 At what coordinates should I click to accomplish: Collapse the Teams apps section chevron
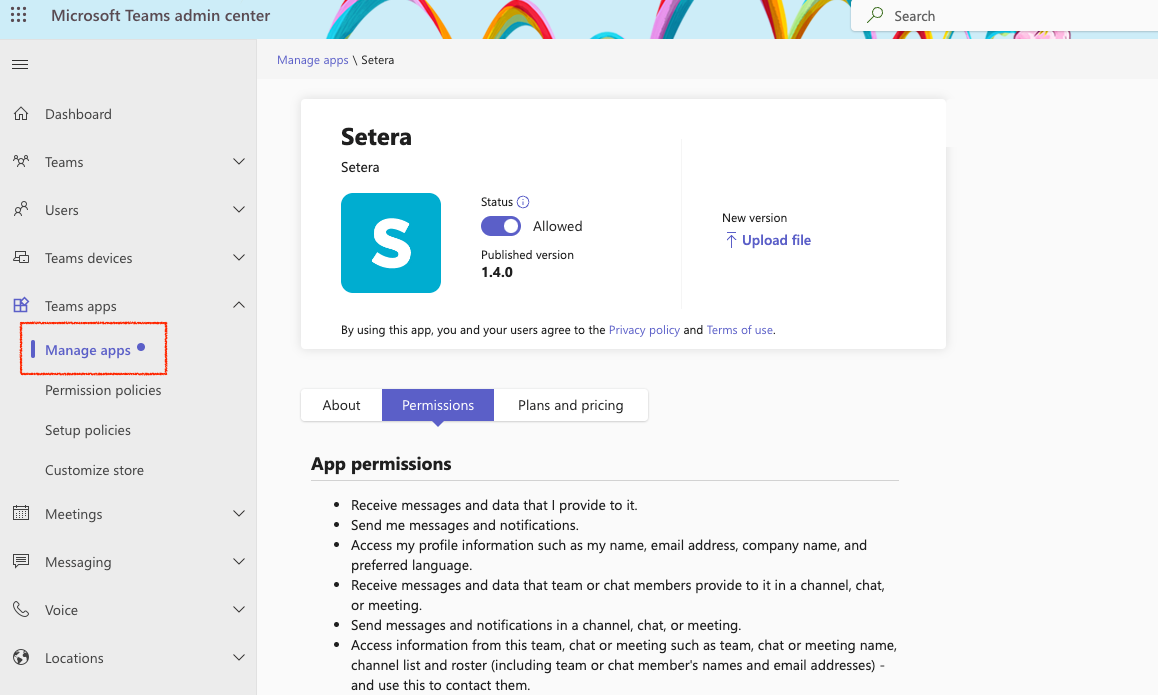(239, 306)
